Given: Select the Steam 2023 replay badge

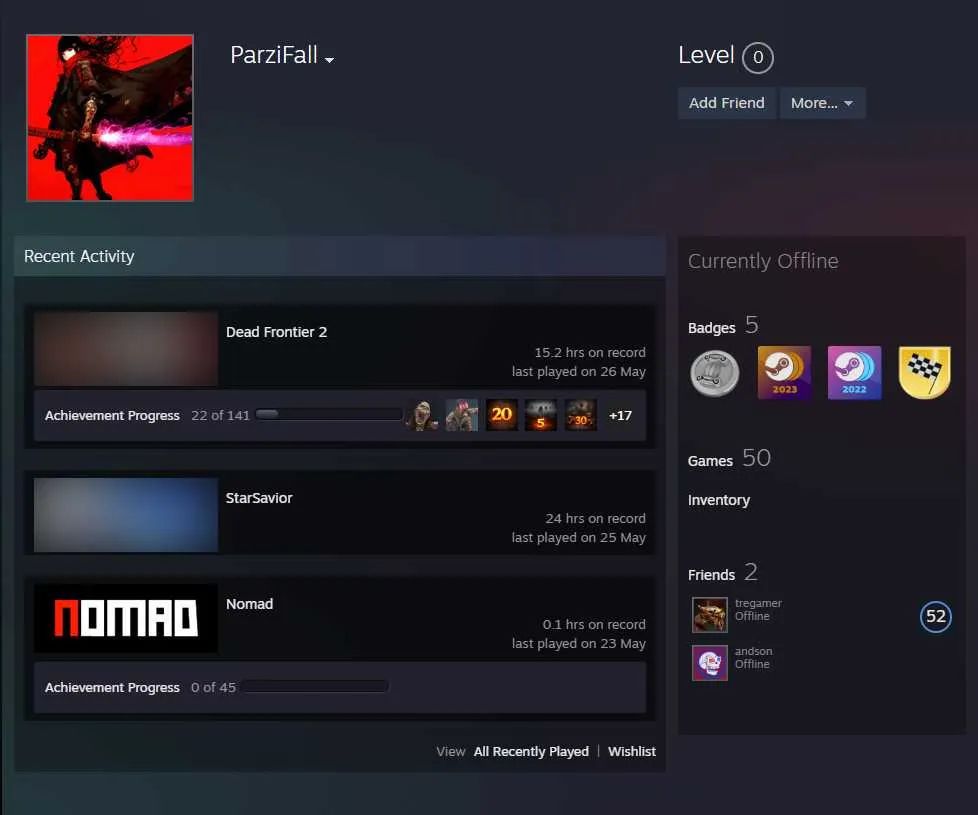Looking at the screenshot, I should [785, 373].
